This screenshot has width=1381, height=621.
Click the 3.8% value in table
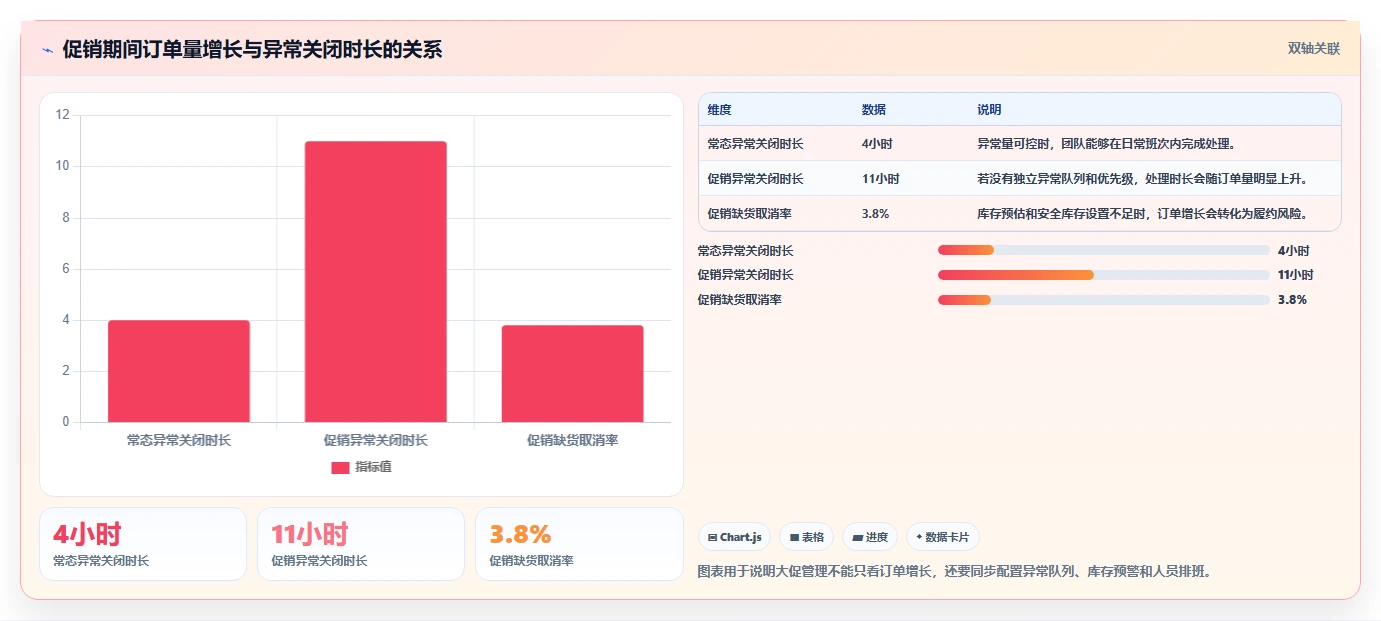[x=875, y=214]
